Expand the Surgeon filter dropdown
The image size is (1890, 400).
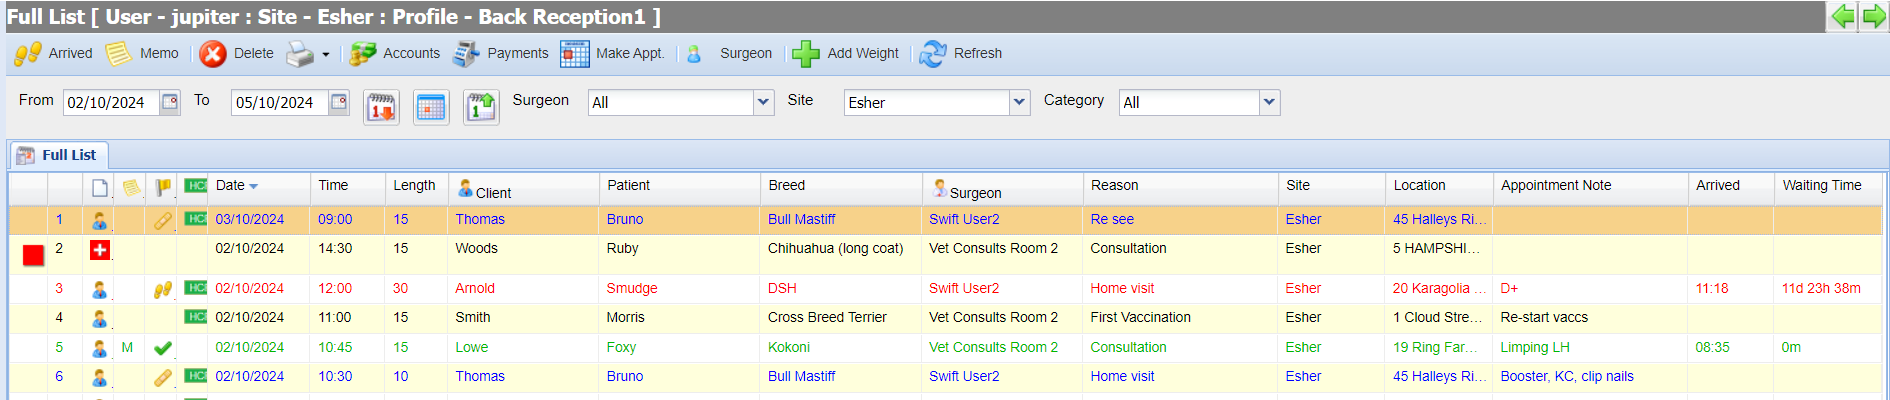coord(764,102)
